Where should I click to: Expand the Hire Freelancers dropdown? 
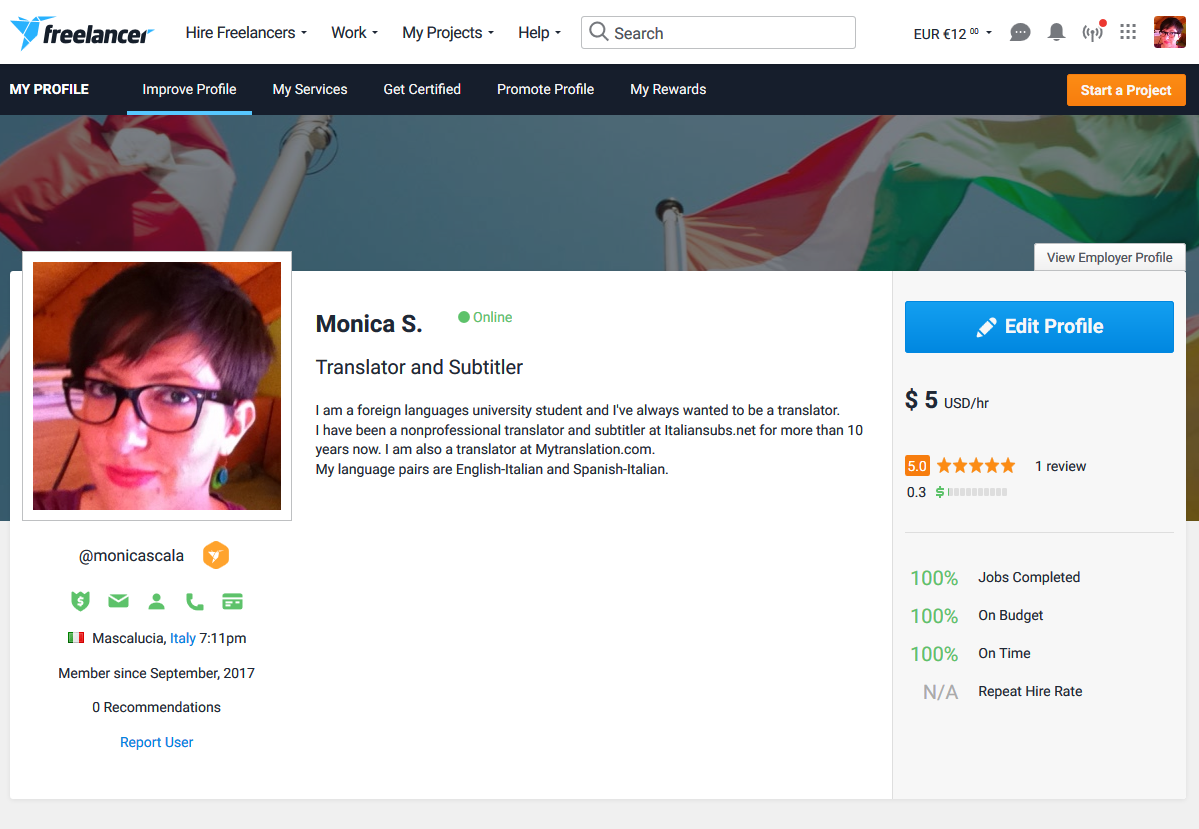click(x=246, y=33)
